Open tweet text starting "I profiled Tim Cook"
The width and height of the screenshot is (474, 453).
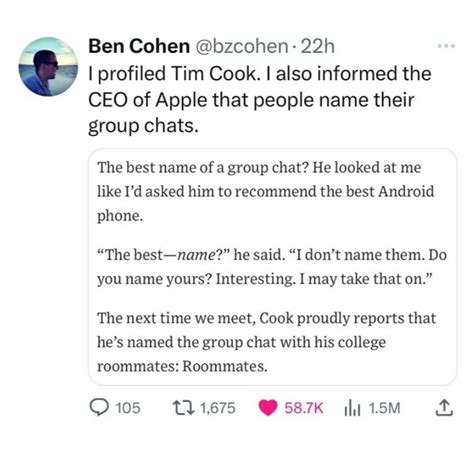[x=260, y=100]
